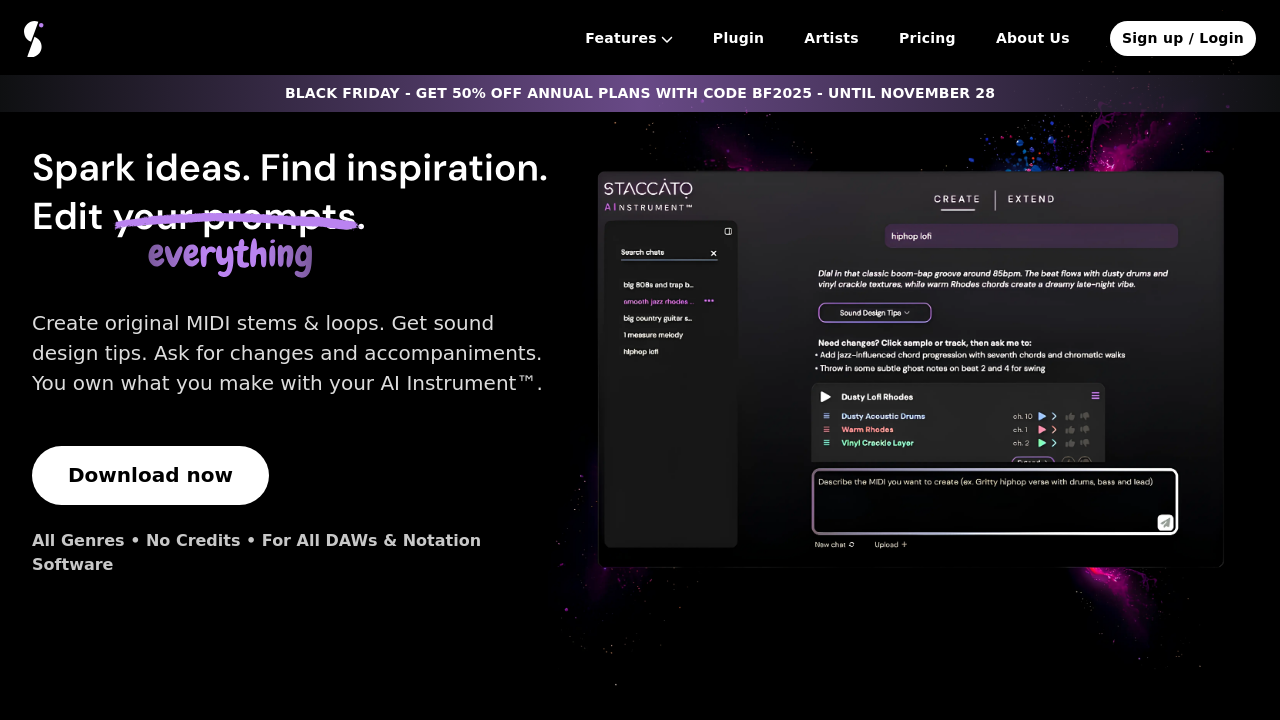Thumbs down the Warm Rhodes track

tap(1084, 429)
